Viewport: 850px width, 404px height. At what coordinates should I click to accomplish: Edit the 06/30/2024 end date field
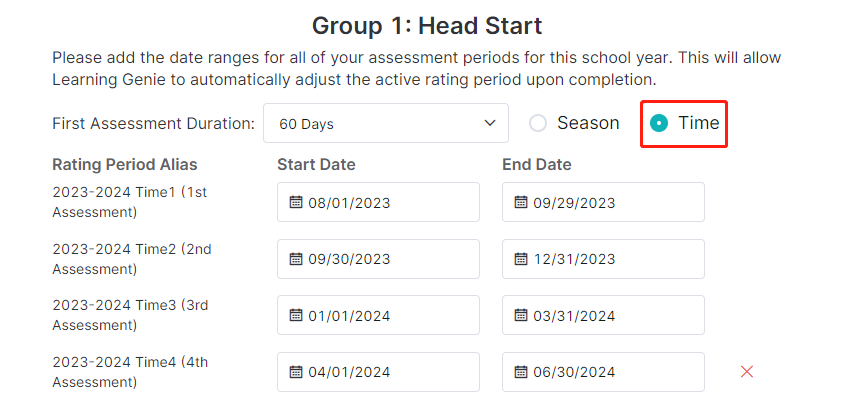[x=603, y=371]
